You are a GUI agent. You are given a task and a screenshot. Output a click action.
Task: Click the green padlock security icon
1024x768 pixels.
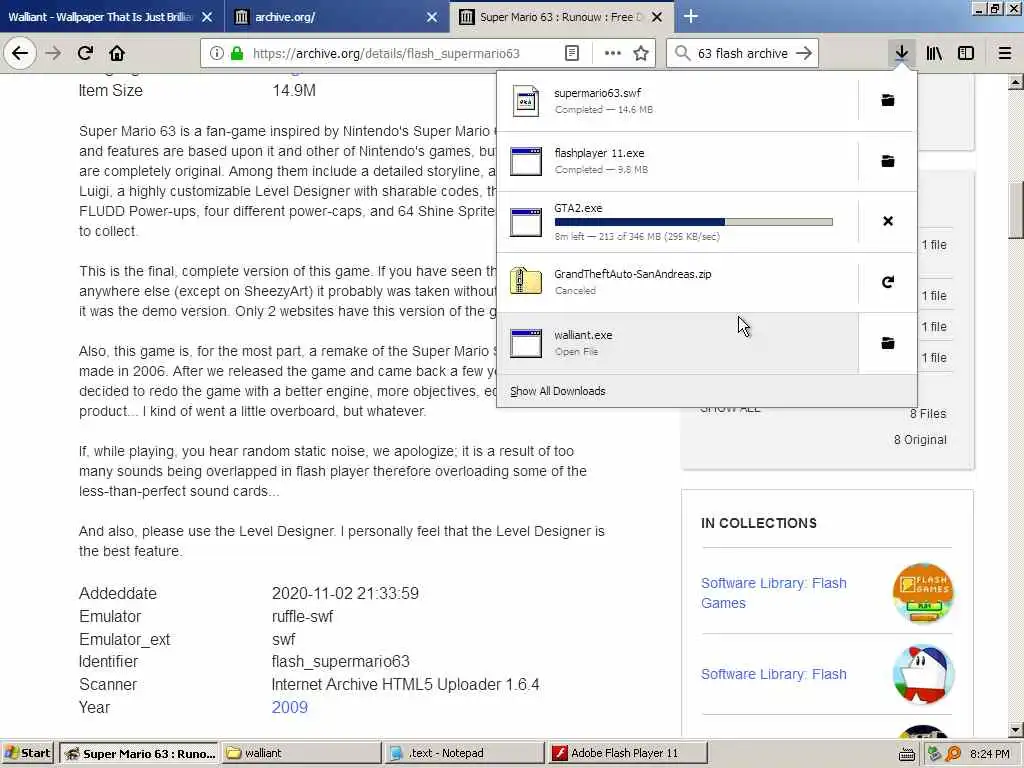pyautogui.click(x=237, y=53)
